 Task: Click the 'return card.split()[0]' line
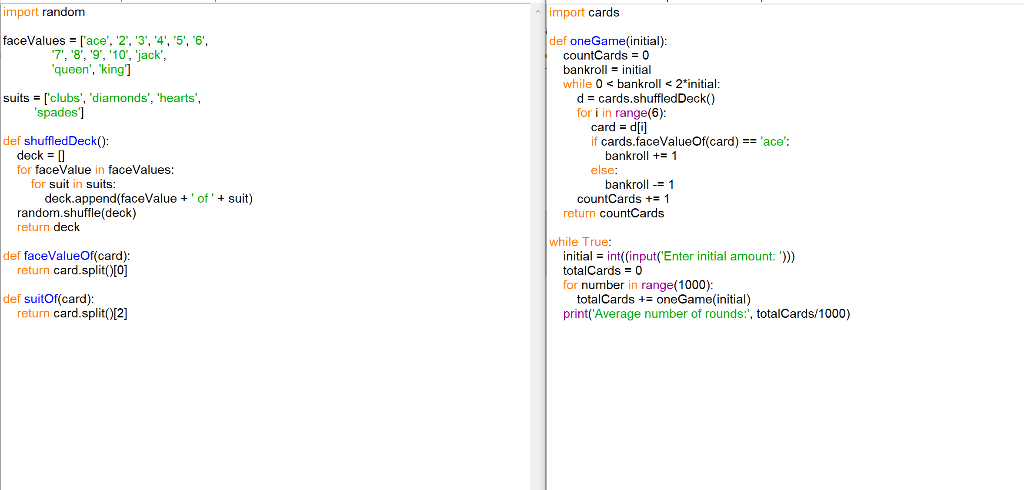click(x=72, y=270)
